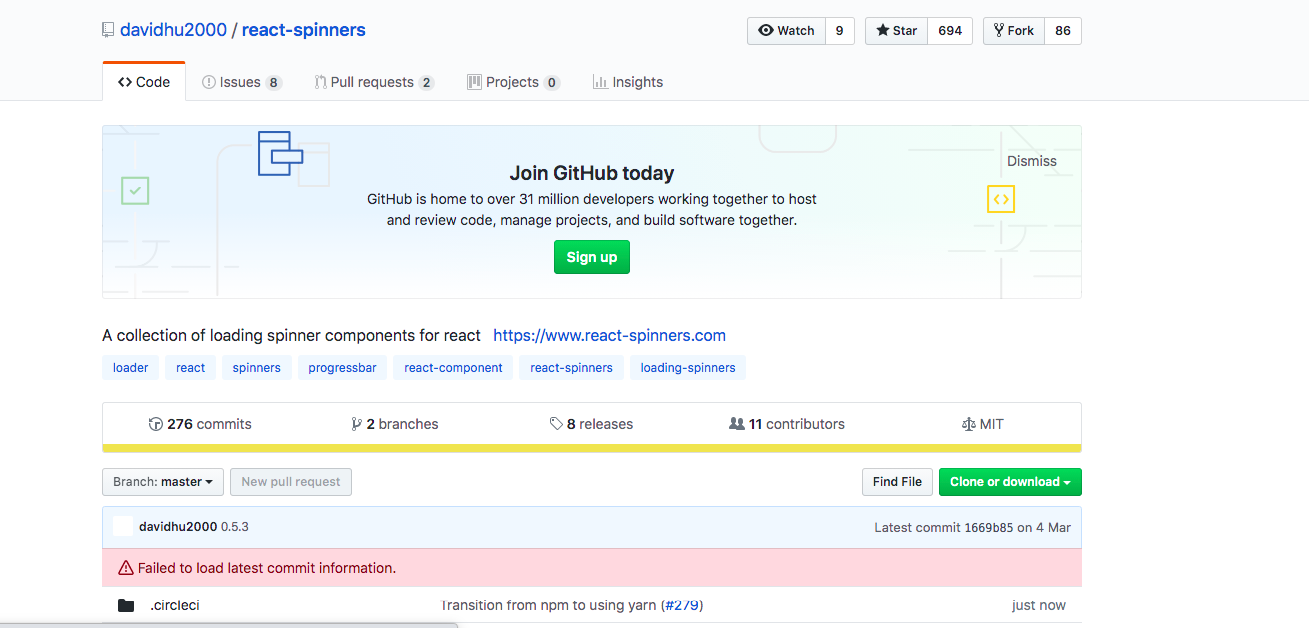Image resolution: width=1309 pixels, height=628 pixels.
Task: Click the green checkmark box icon in the banner
Action: point(135,190)
